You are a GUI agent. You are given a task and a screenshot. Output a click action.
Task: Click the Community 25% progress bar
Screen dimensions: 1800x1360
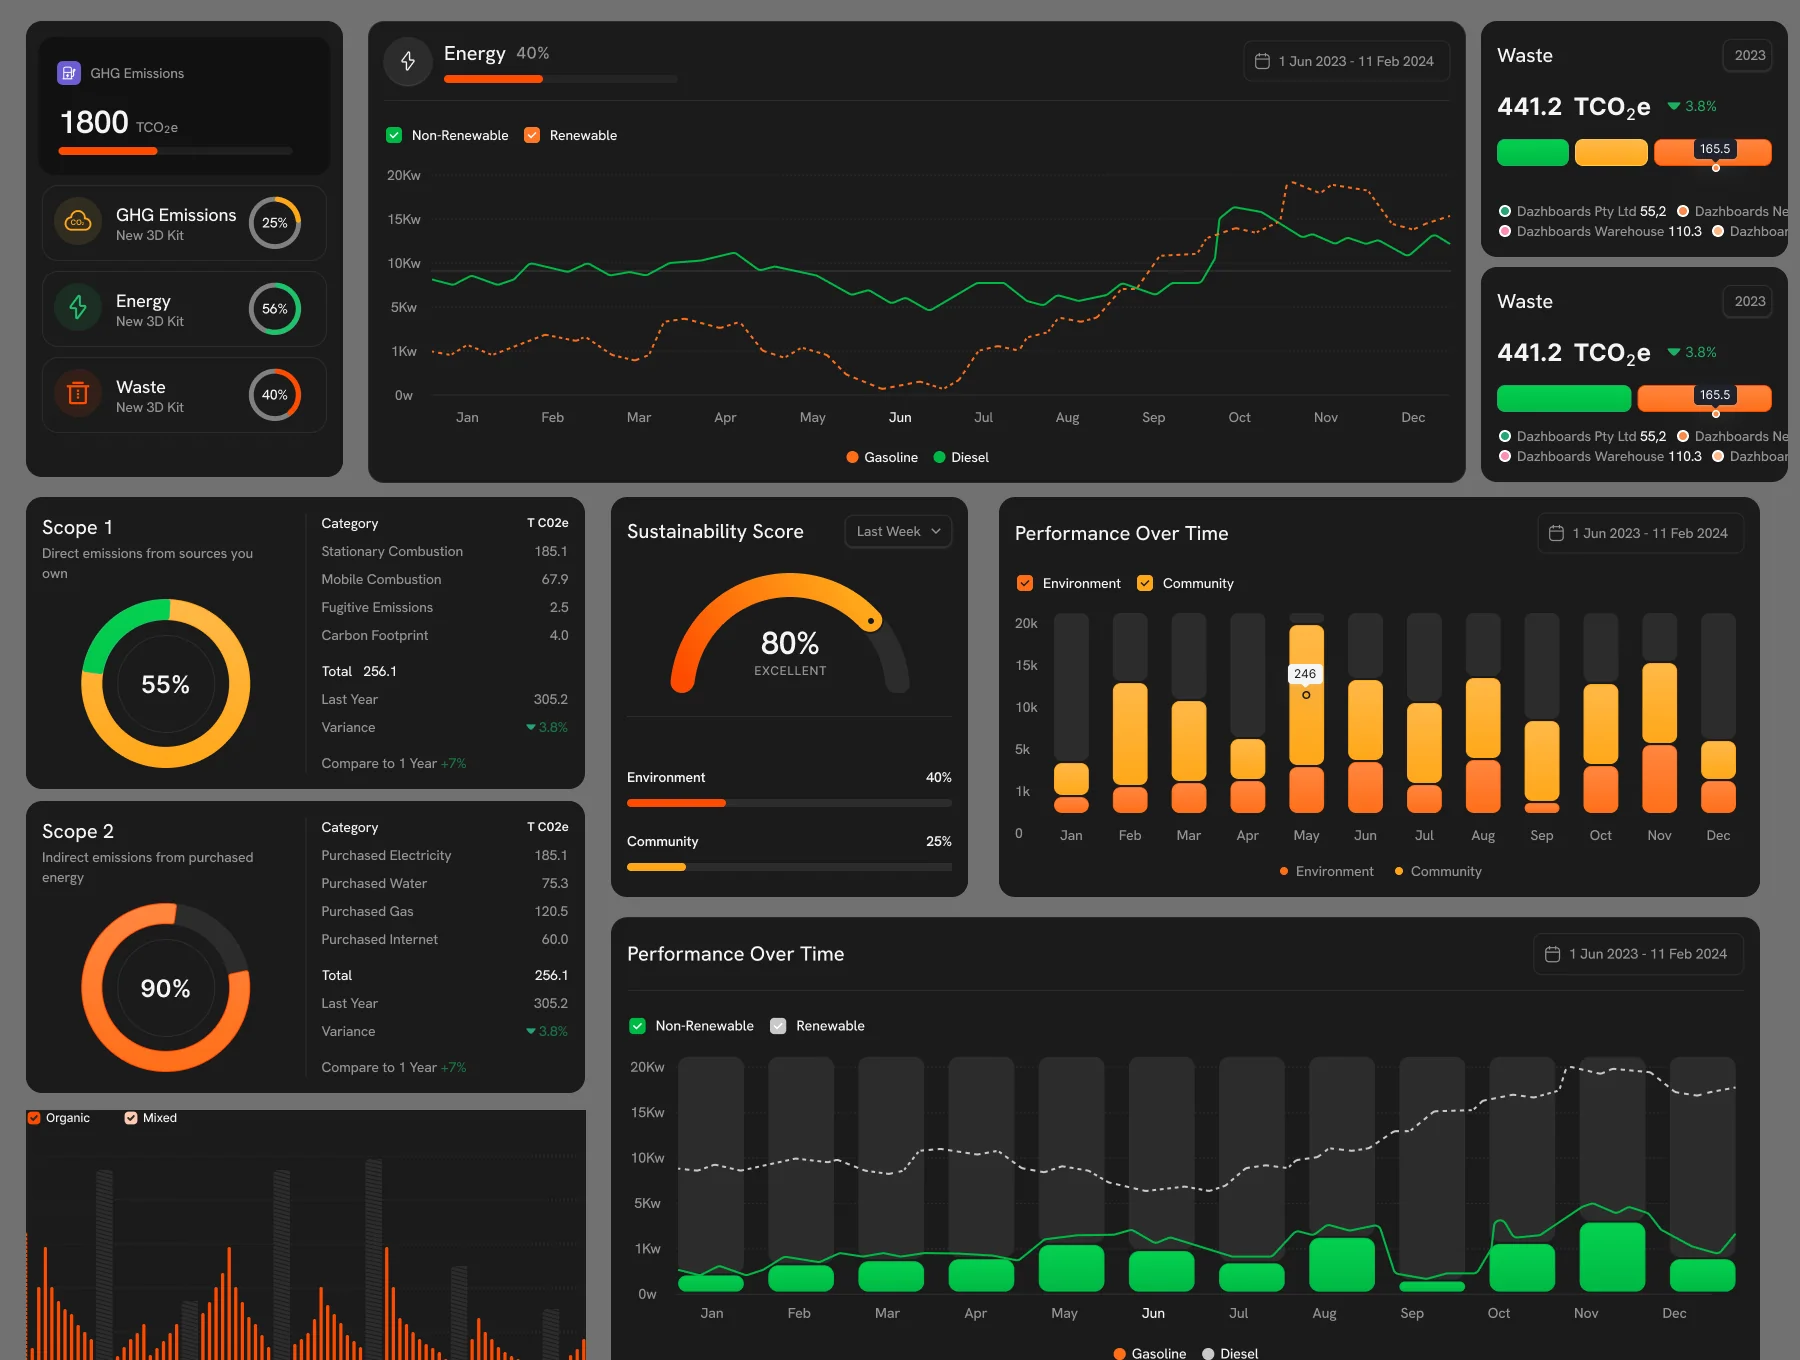point(789,867)
